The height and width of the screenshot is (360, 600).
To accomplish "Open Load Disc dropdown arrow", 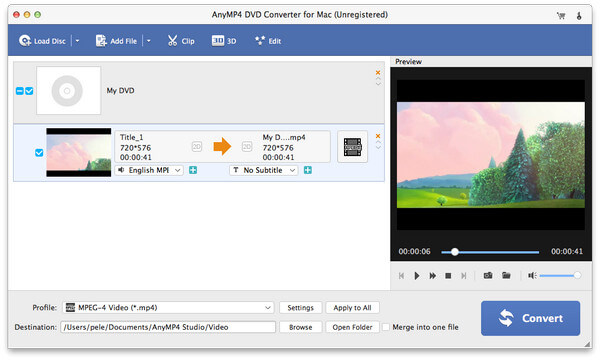I will 77,41.
